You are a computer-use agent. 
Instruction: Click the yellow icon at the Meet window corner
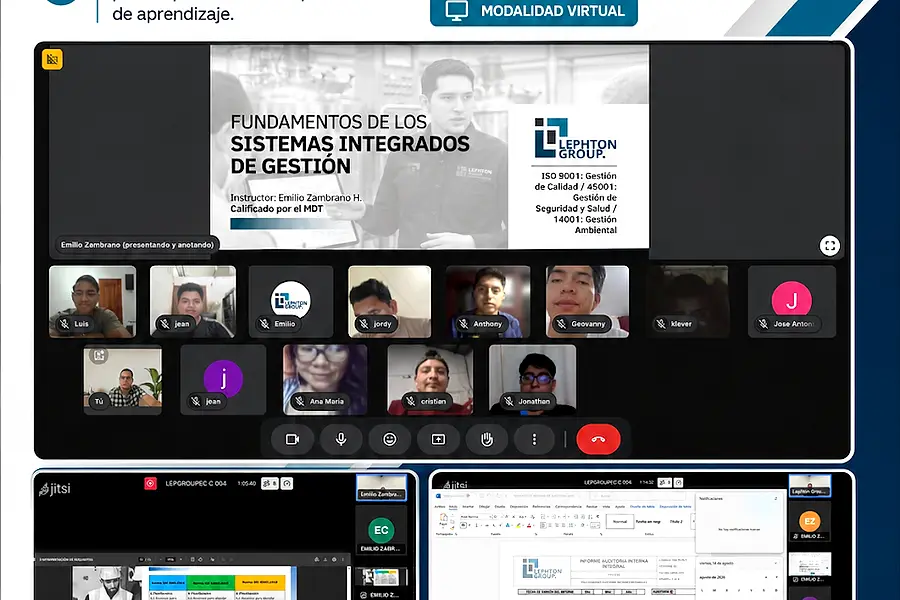tap(52, 59)
